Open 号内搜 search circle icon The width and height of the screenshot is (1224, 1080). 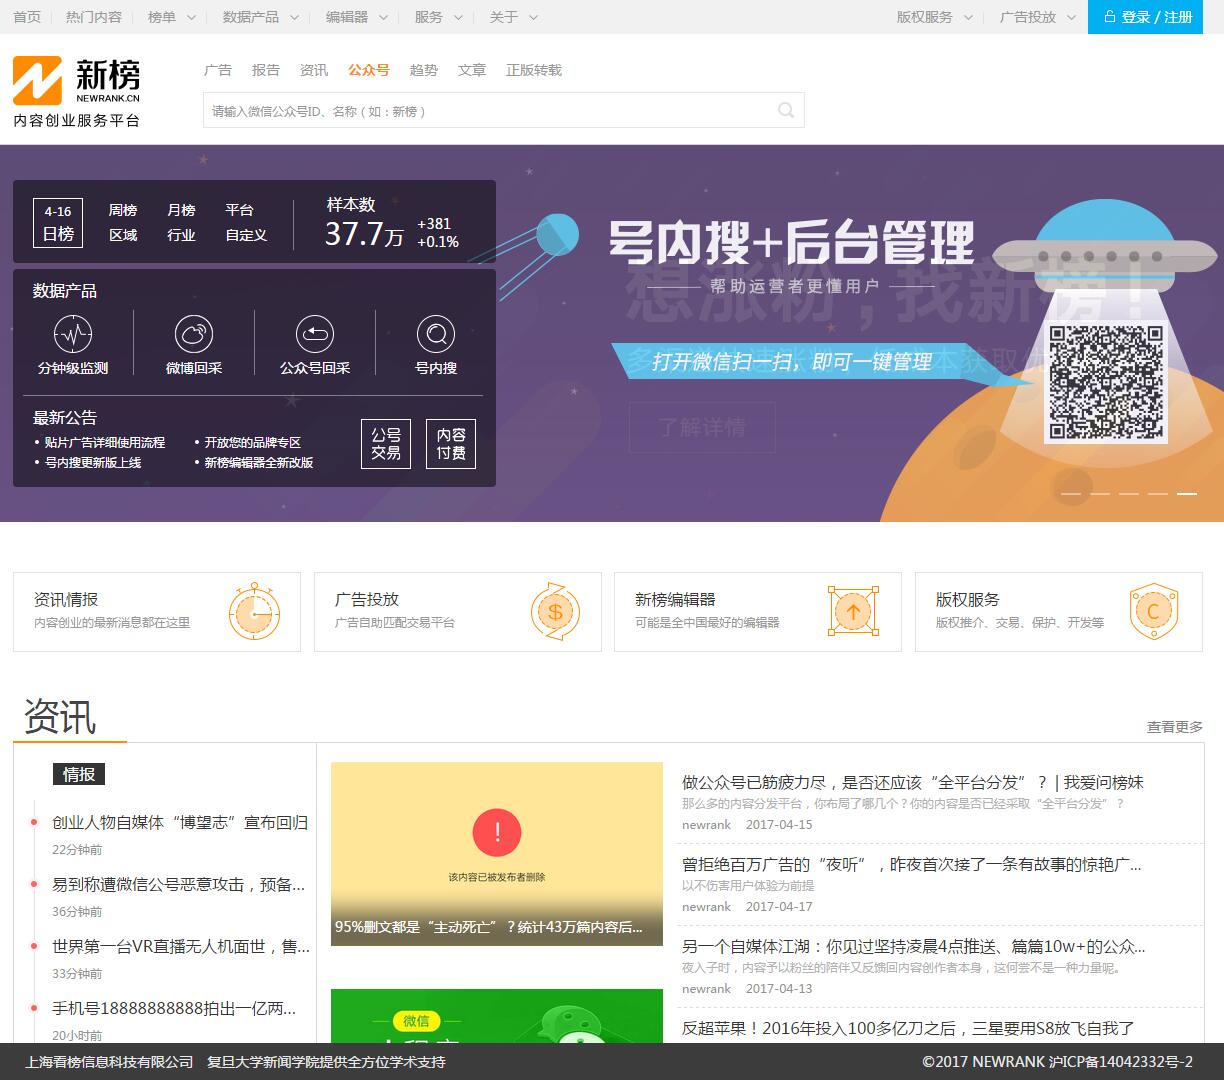click(436, 334)
